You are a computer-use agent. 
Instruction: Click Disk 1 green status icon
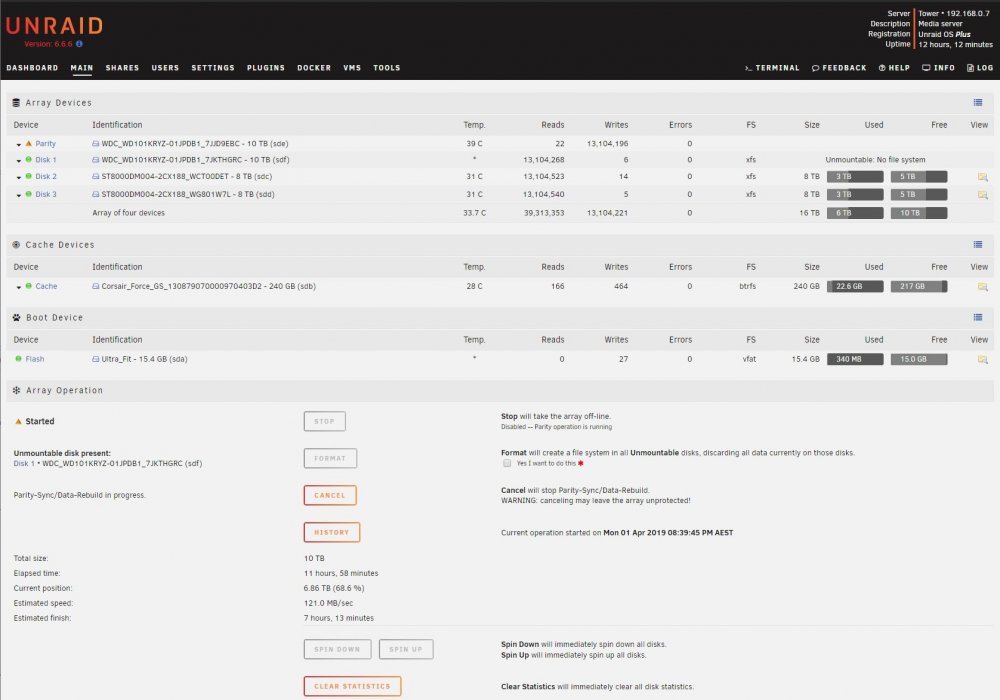[x=28, y=159]
